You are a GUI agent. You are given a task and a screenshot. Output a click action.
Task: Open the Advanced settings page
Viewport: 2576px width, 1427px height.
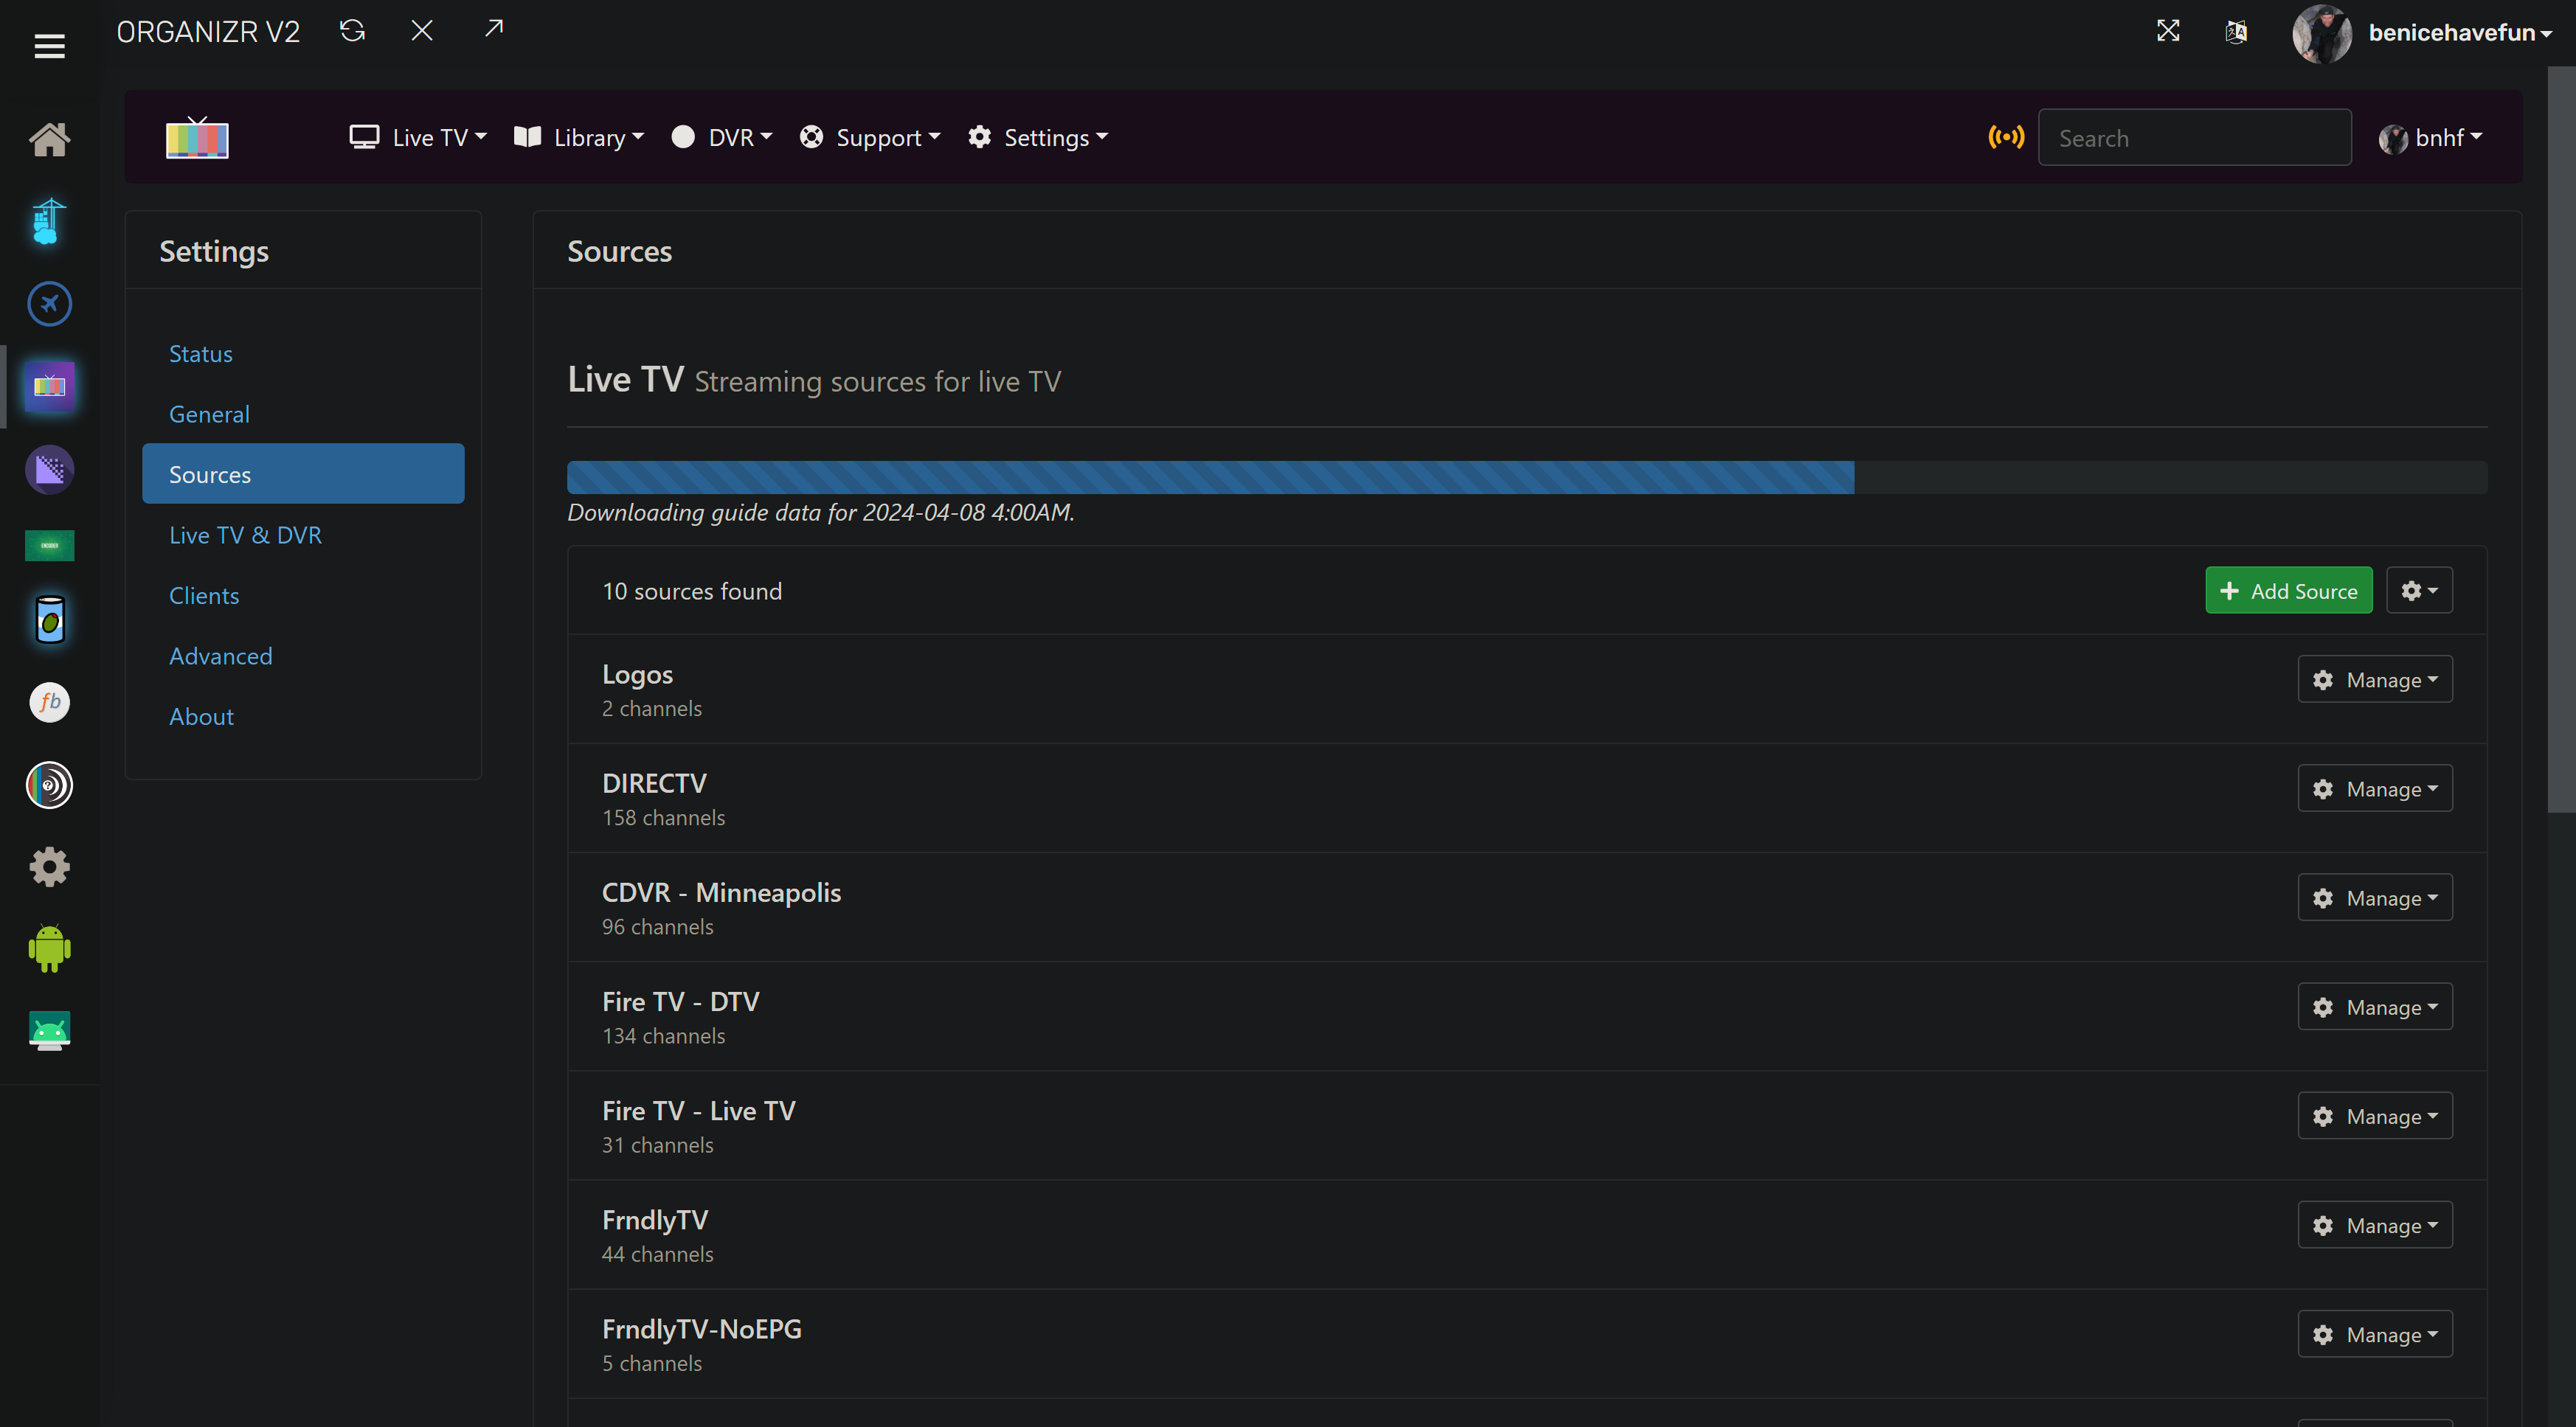pyautogui.click(x=220, y=655)
